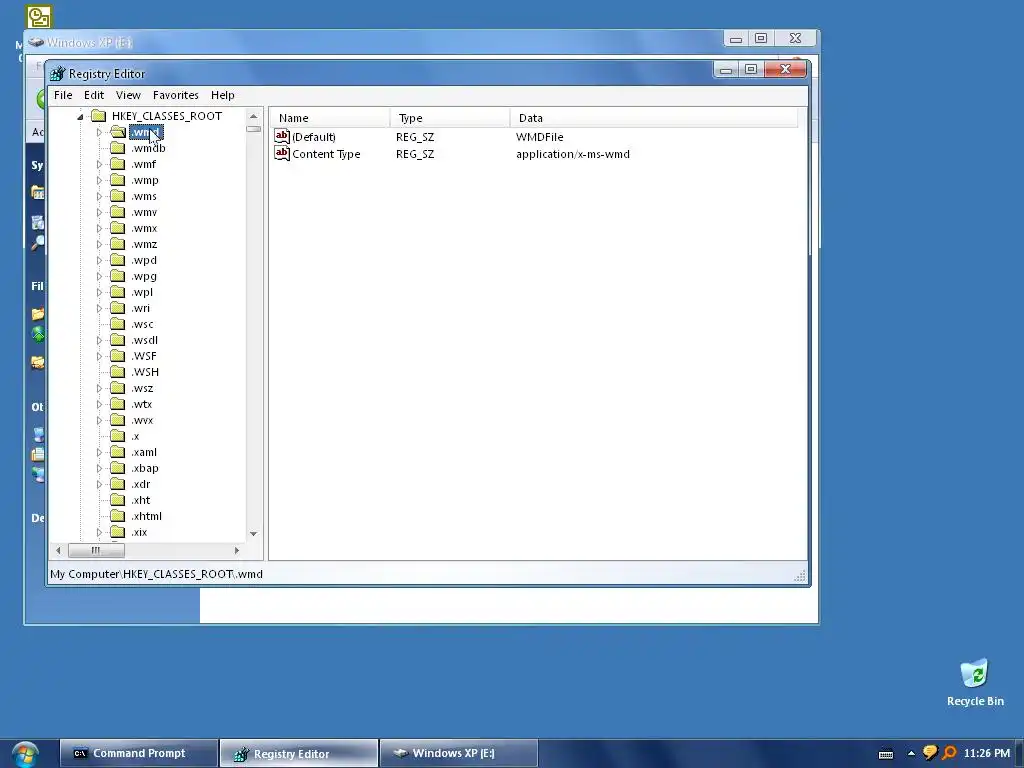The width and height of the screenshot is (1024, 768).
Task: Expand the .wsdl key
Action: (99, 340)
